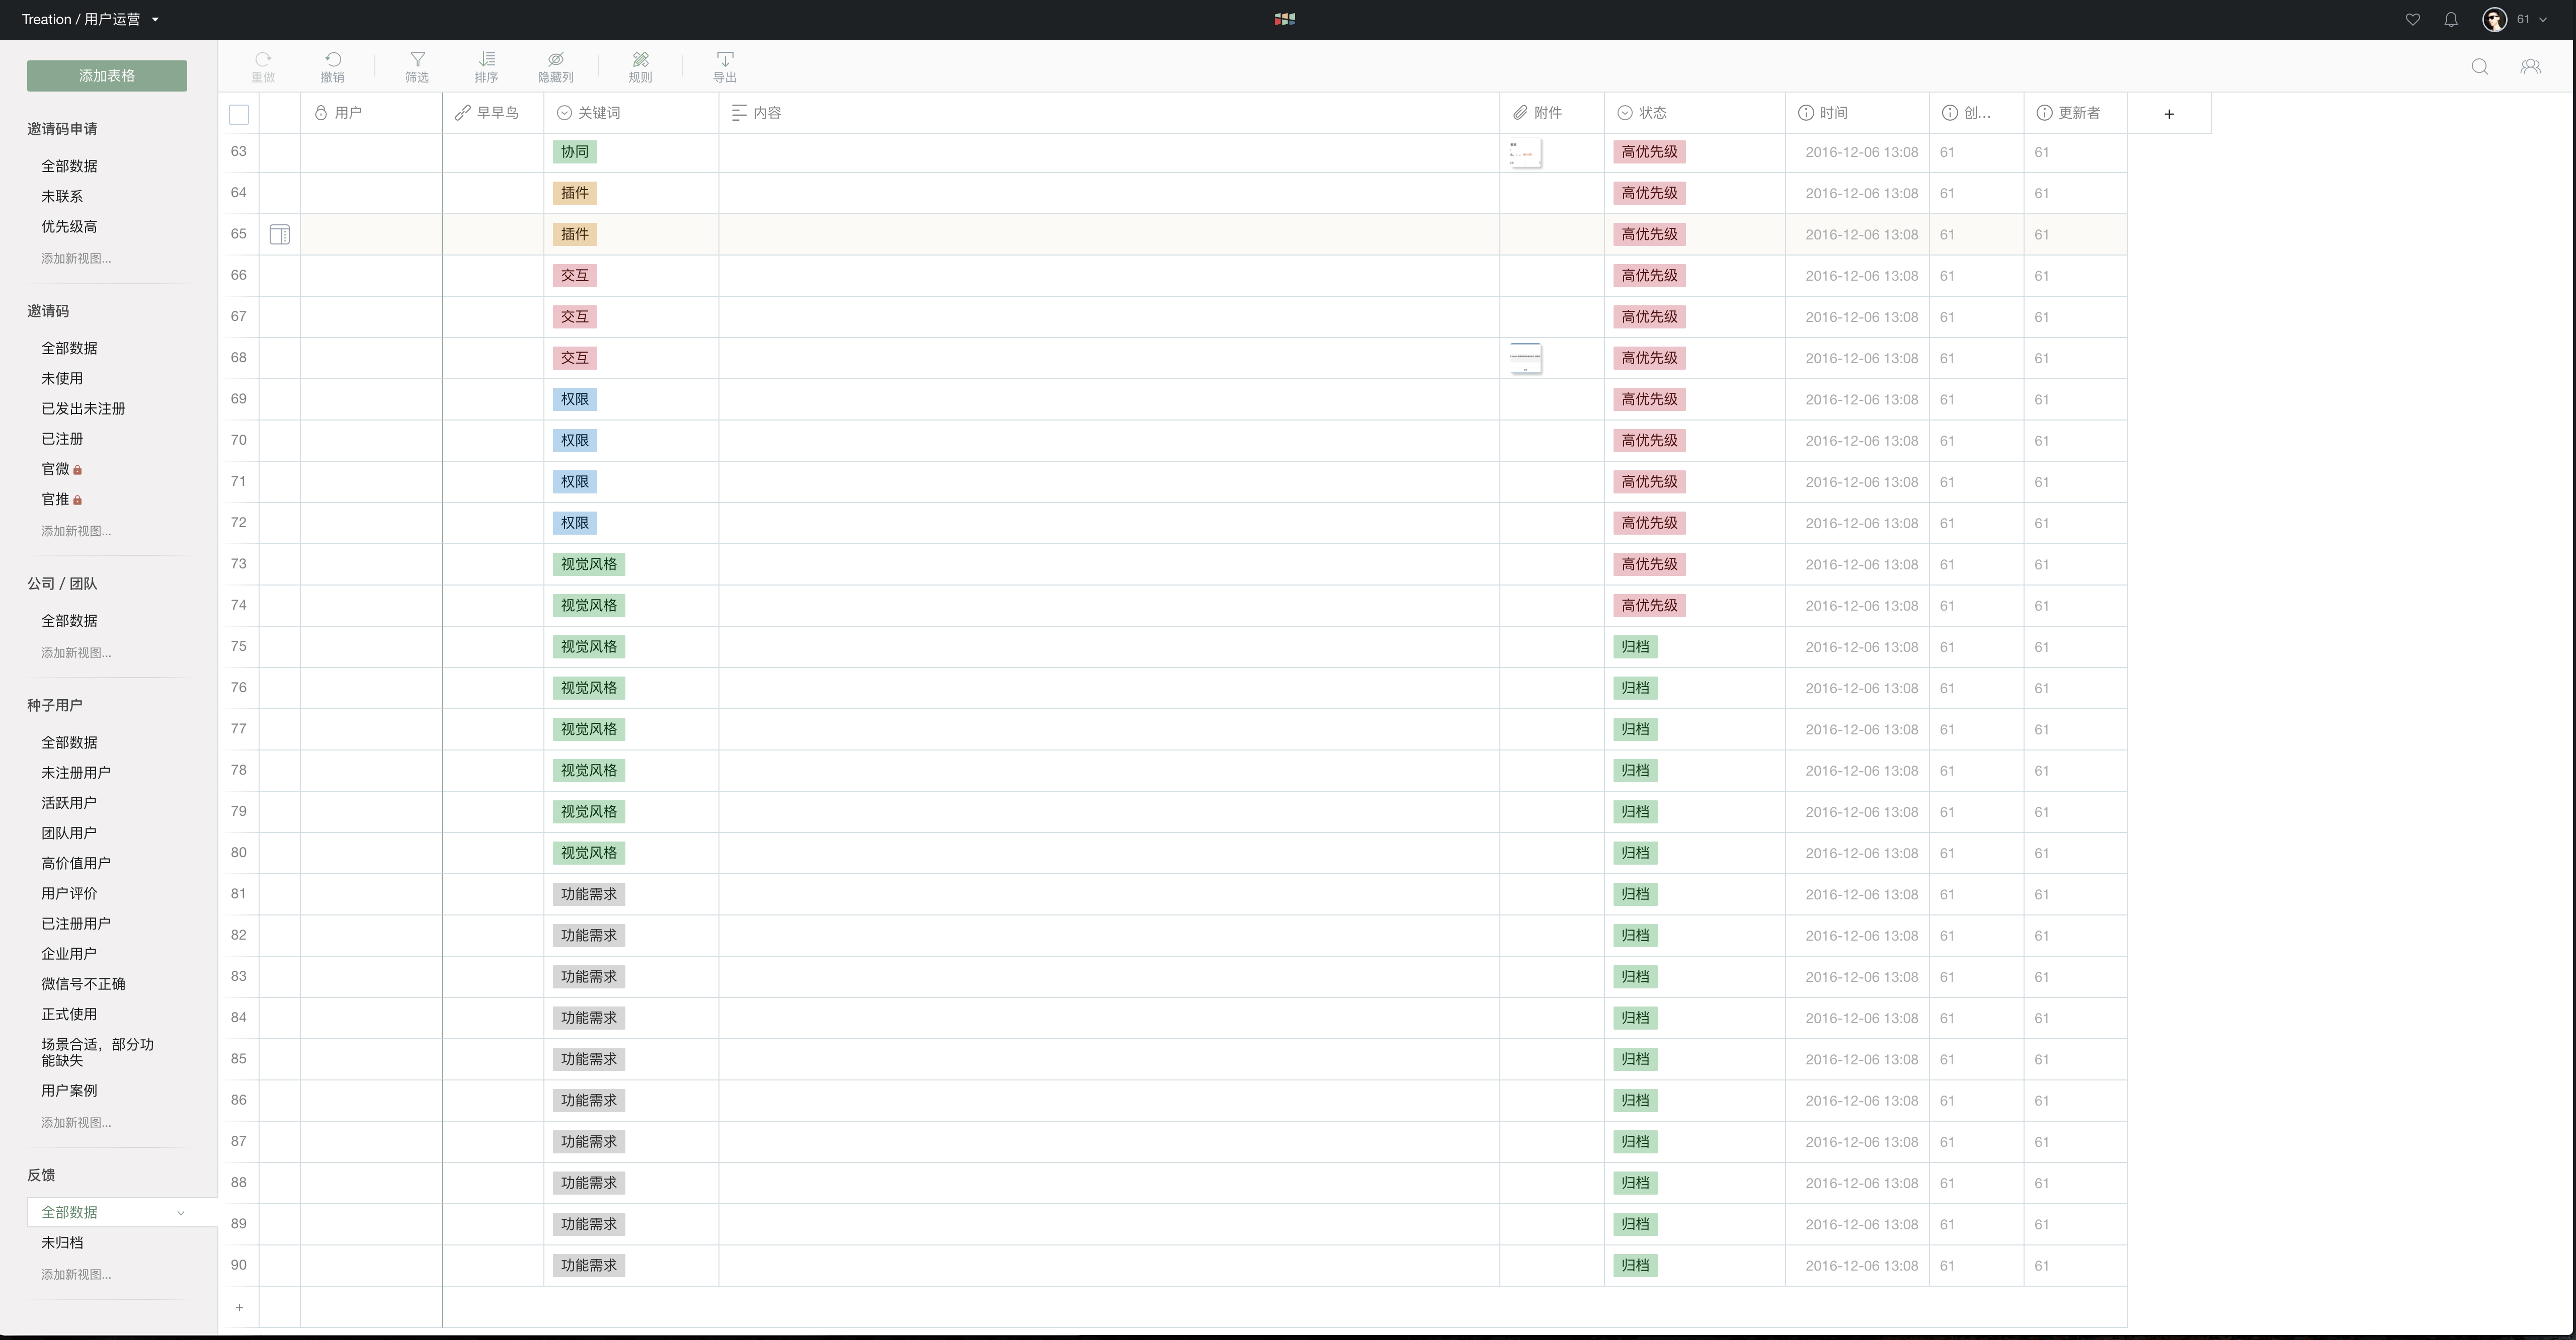Click 添加新视图 link under 种子用户

click(76, 1123)
